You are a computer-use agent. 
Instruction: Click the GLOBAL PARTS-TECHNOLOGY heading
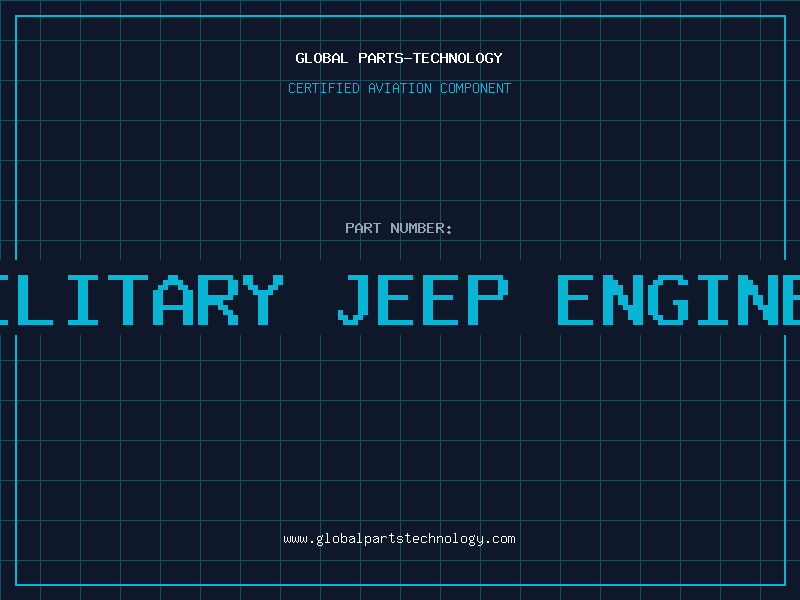point(399,58)
